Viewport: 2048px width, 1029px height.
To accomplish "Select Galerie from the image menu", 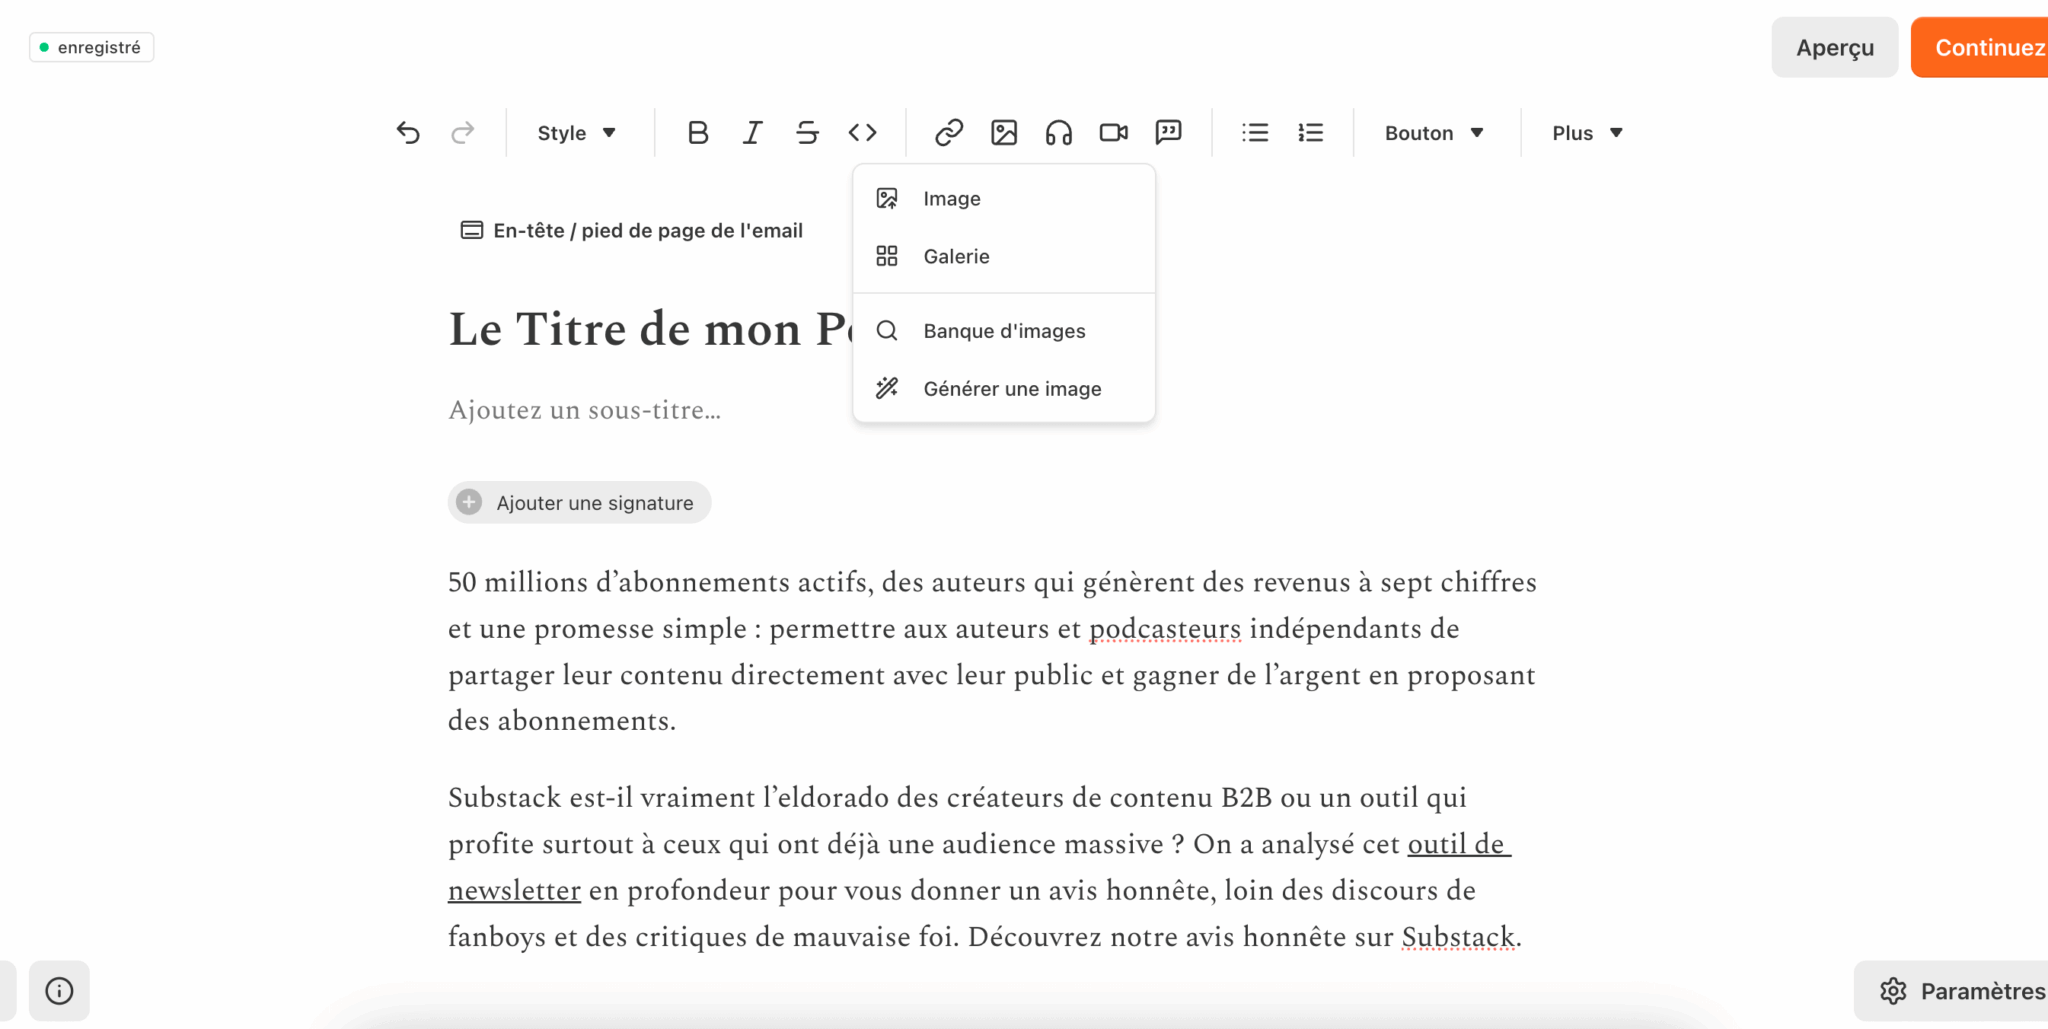I will [x=956, y=257].
